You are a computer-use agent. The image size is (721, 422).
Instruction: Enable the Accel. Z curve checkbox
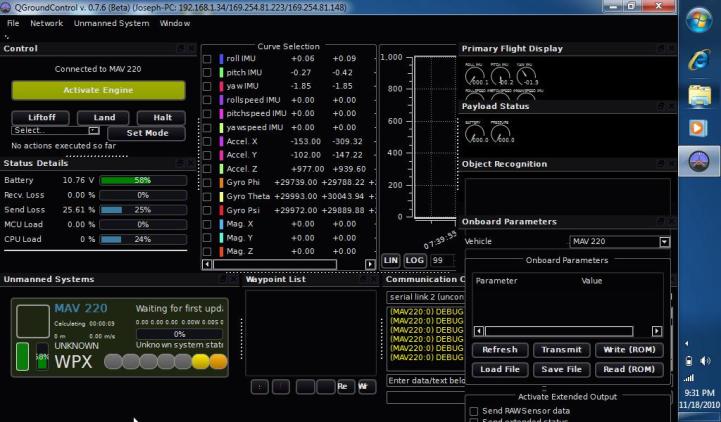(x=207, y=169)
